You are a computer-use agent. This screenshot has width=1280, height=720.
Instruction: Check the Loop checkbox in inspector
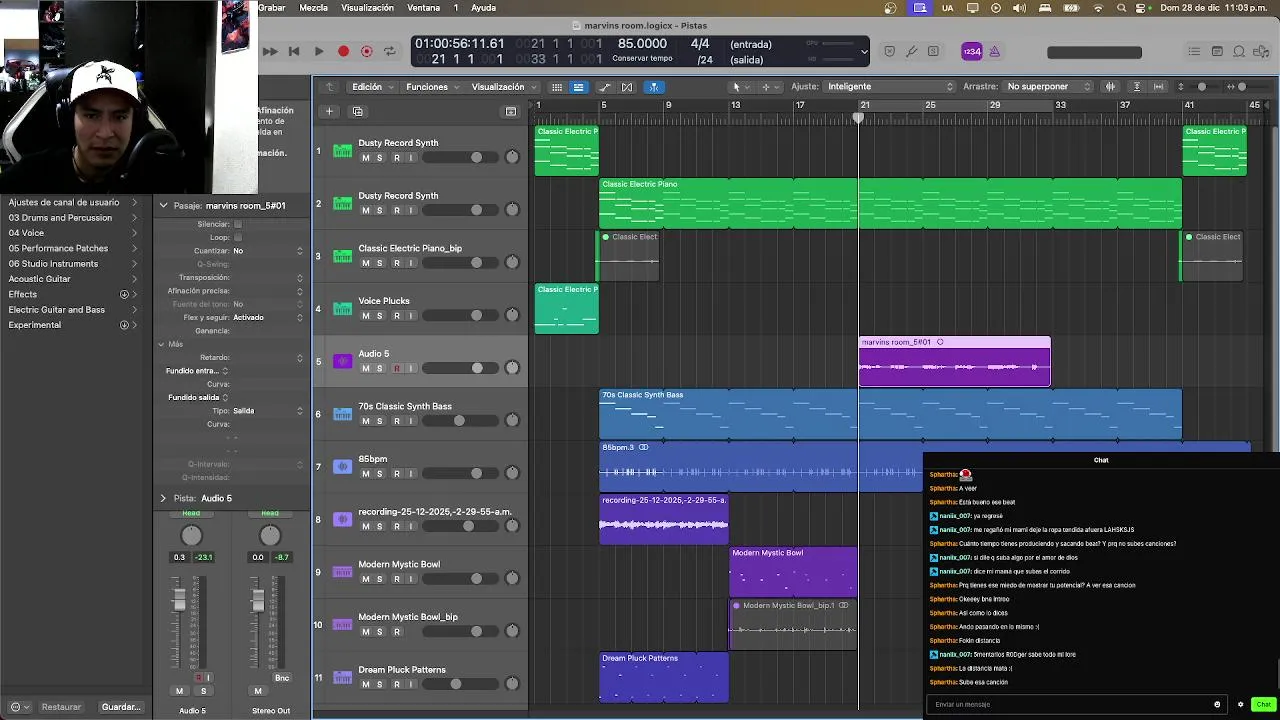(238, 237)
